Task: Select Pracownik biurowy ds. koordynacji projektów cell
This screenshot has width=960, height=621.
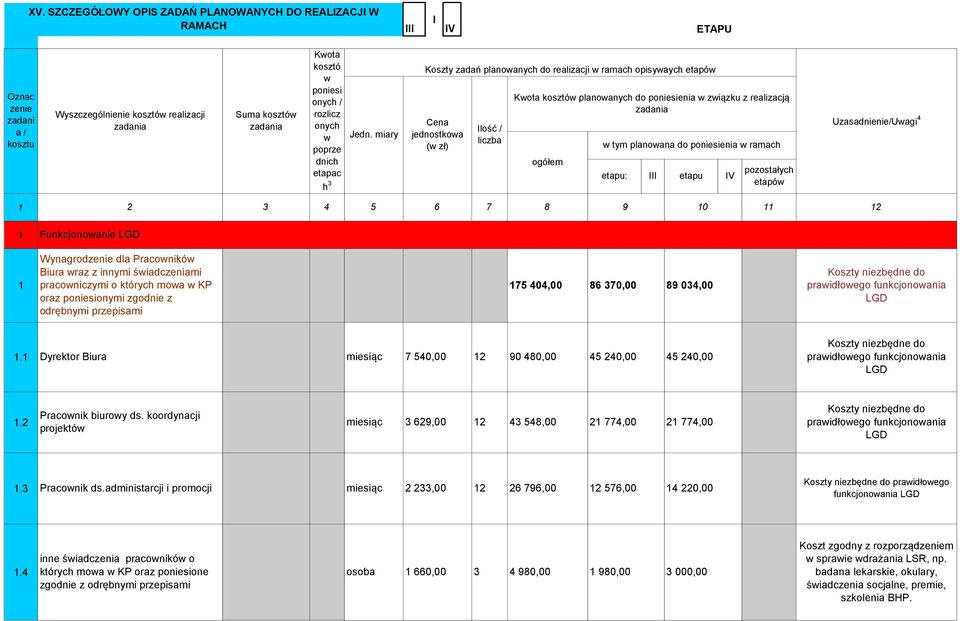Action: 130,422
